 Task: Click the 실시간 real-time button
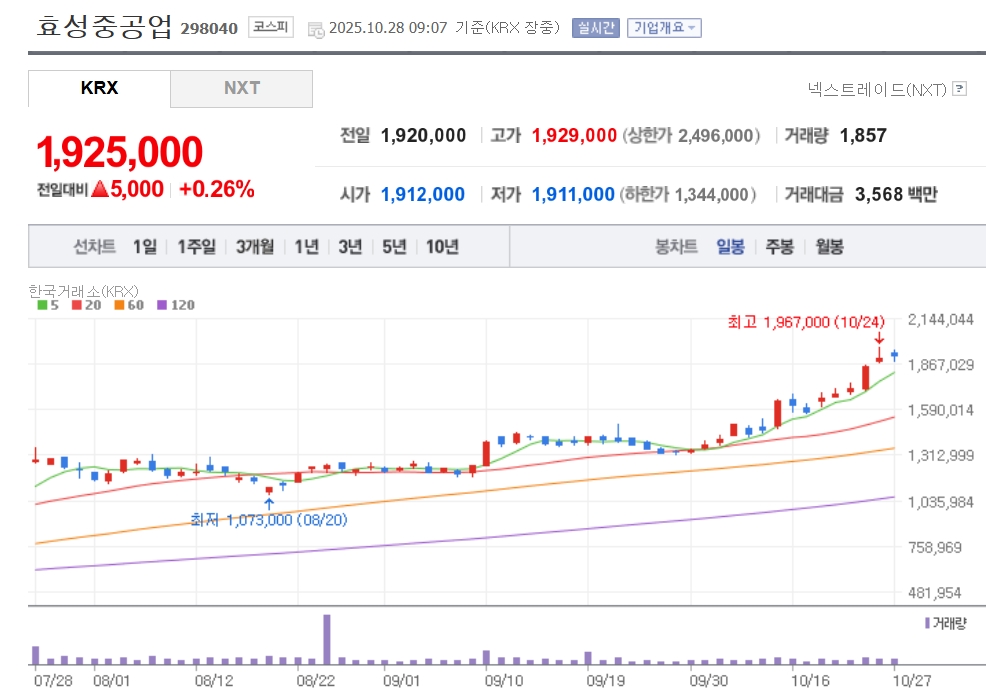pyautogui.click(x=596, y=28)
